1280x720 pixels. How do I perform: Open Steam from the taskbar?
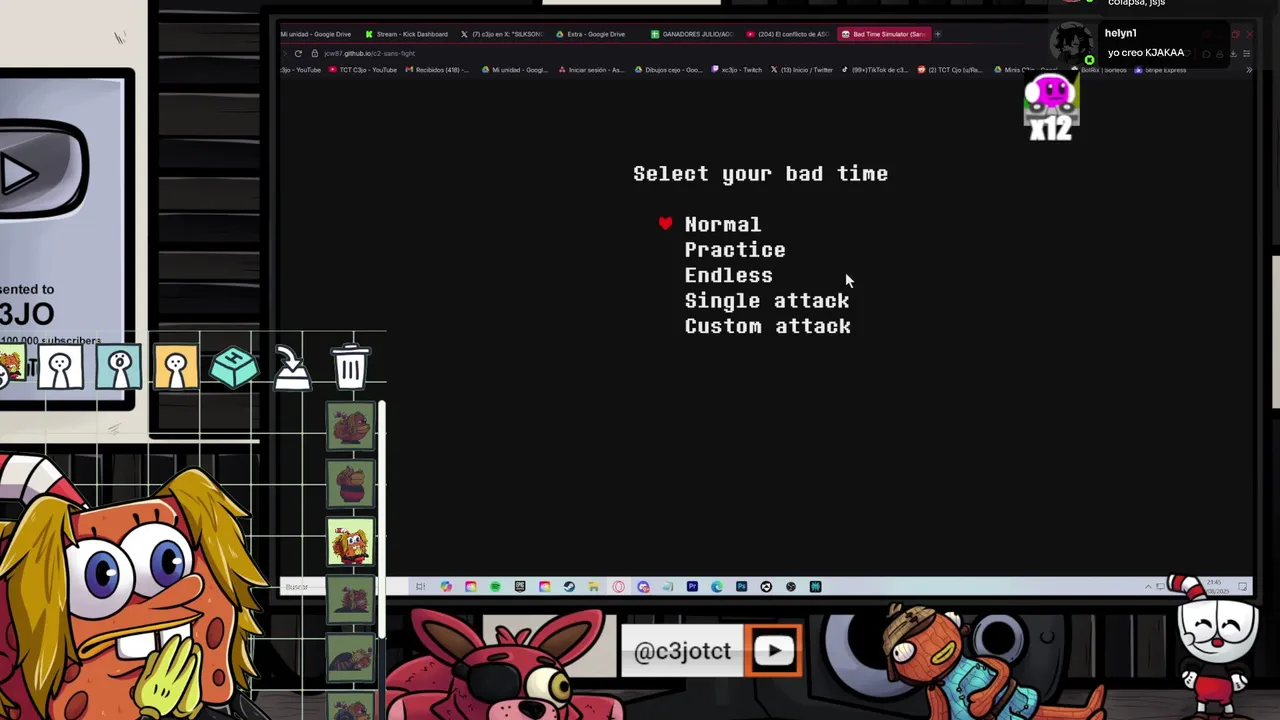pyautogui.click(x=569, y=587)
